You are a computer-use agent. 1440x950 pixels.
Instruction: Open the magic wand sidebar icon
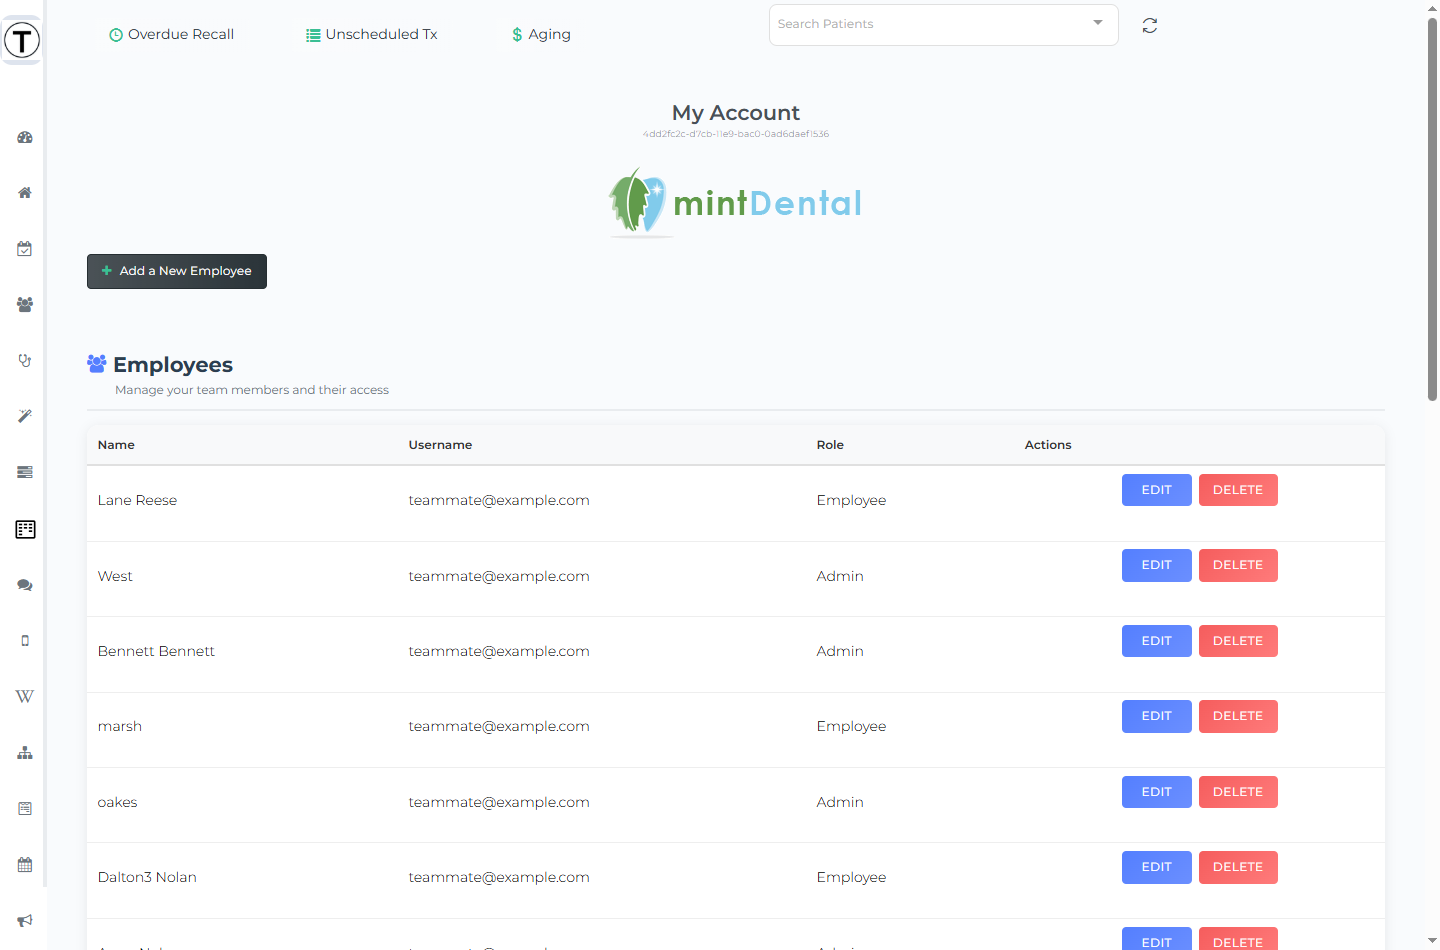[x=25, y=416]
